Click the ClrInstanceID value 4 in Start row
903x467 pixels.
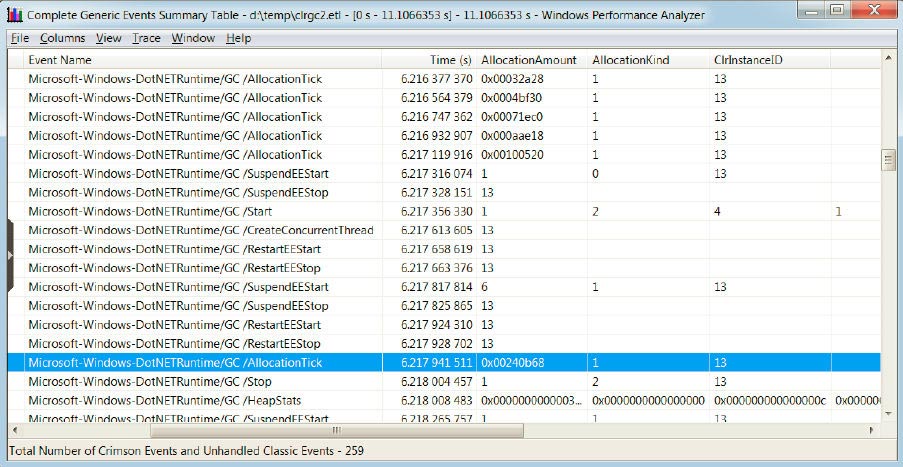click(x=717, y=211)
